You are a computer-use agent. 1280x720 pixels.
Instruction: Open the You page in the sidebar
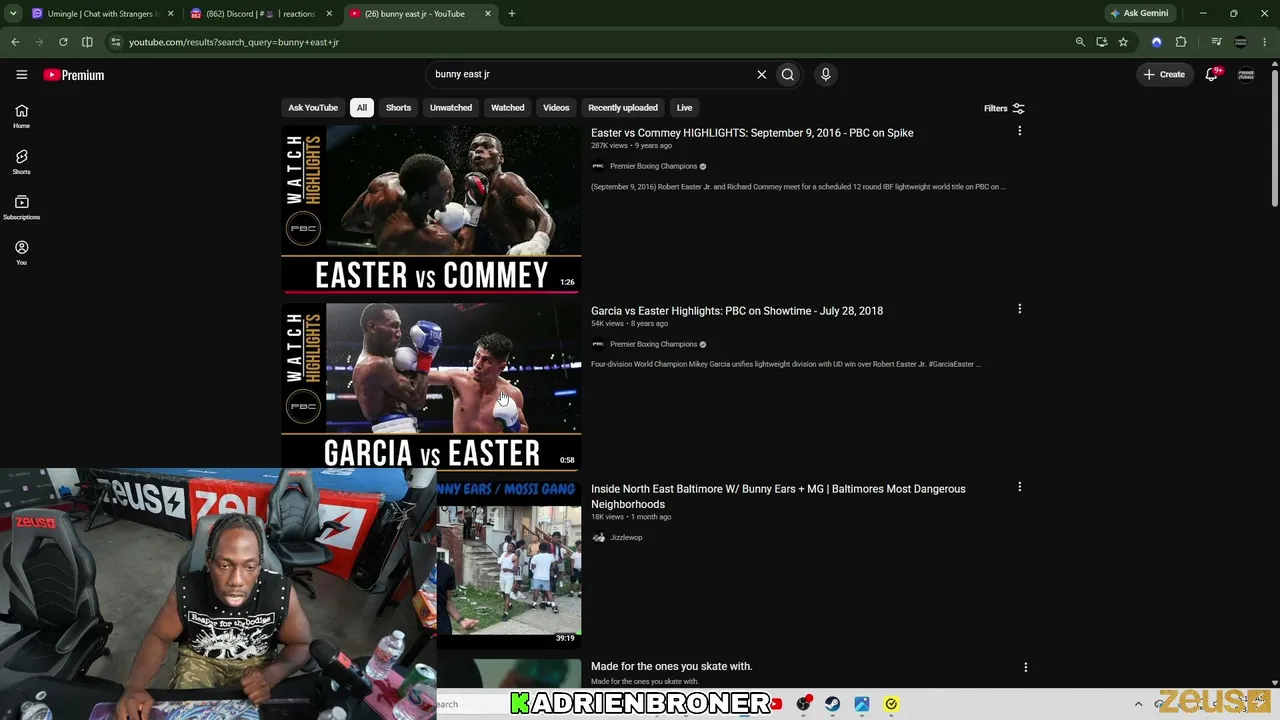(21, 253)
